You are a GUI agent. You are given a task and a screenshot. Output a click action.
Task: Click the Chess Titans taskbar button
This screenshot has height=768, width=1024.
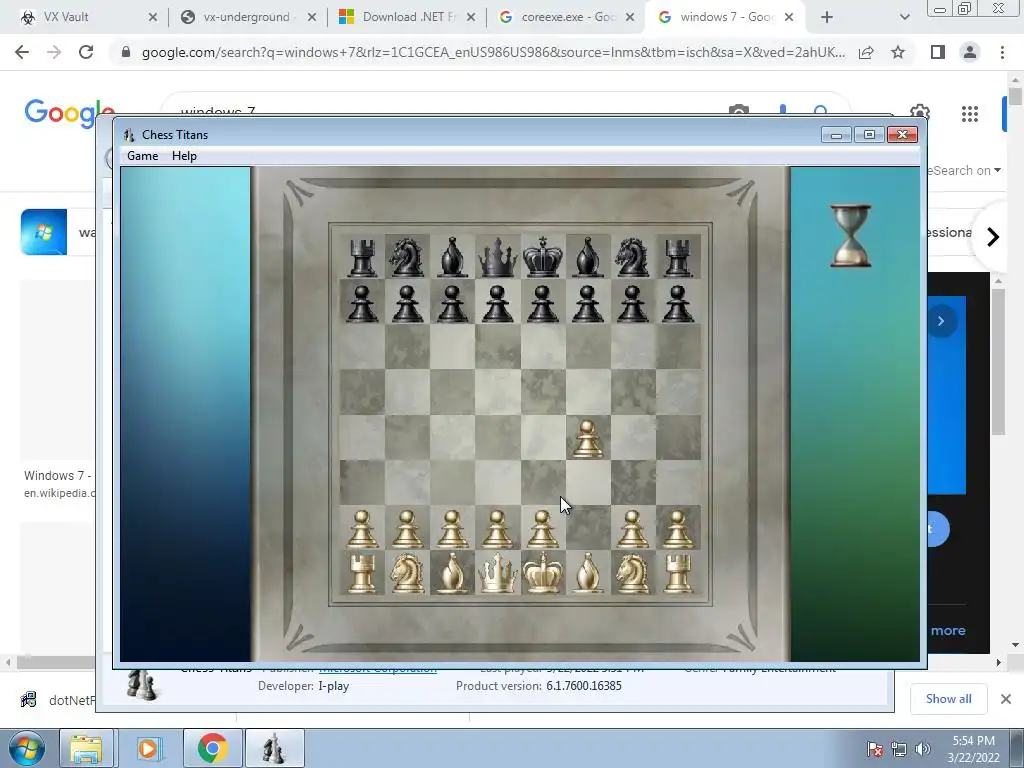click(274, 748)
